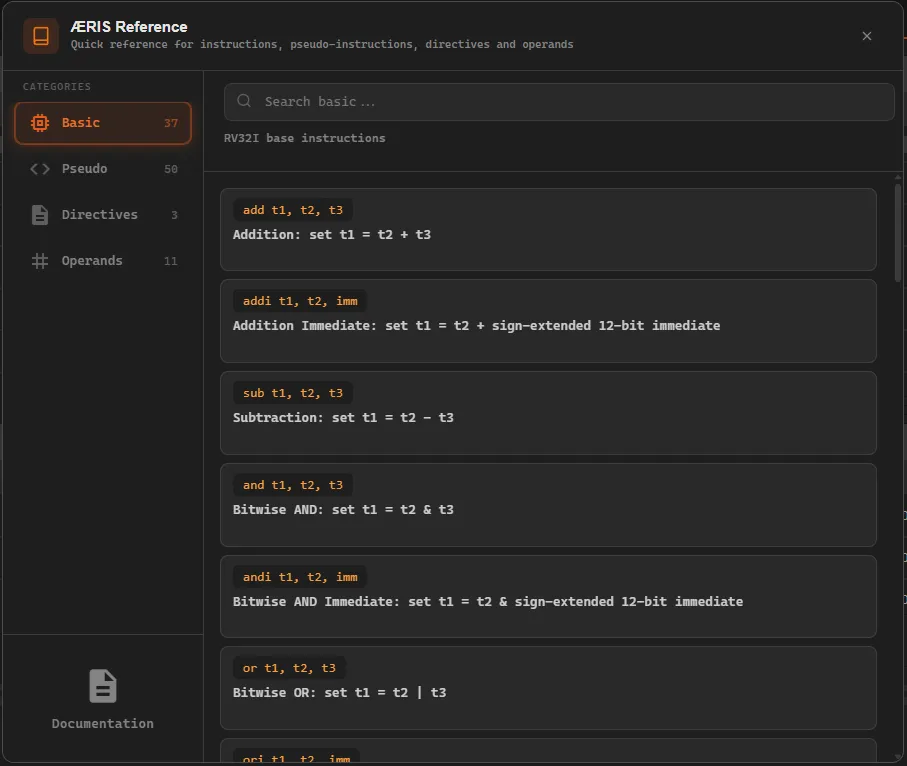The height and width of the screenshot is (766, 907).
Task: Close the ÆRIS Reference dialog
Action: [866, 36]
